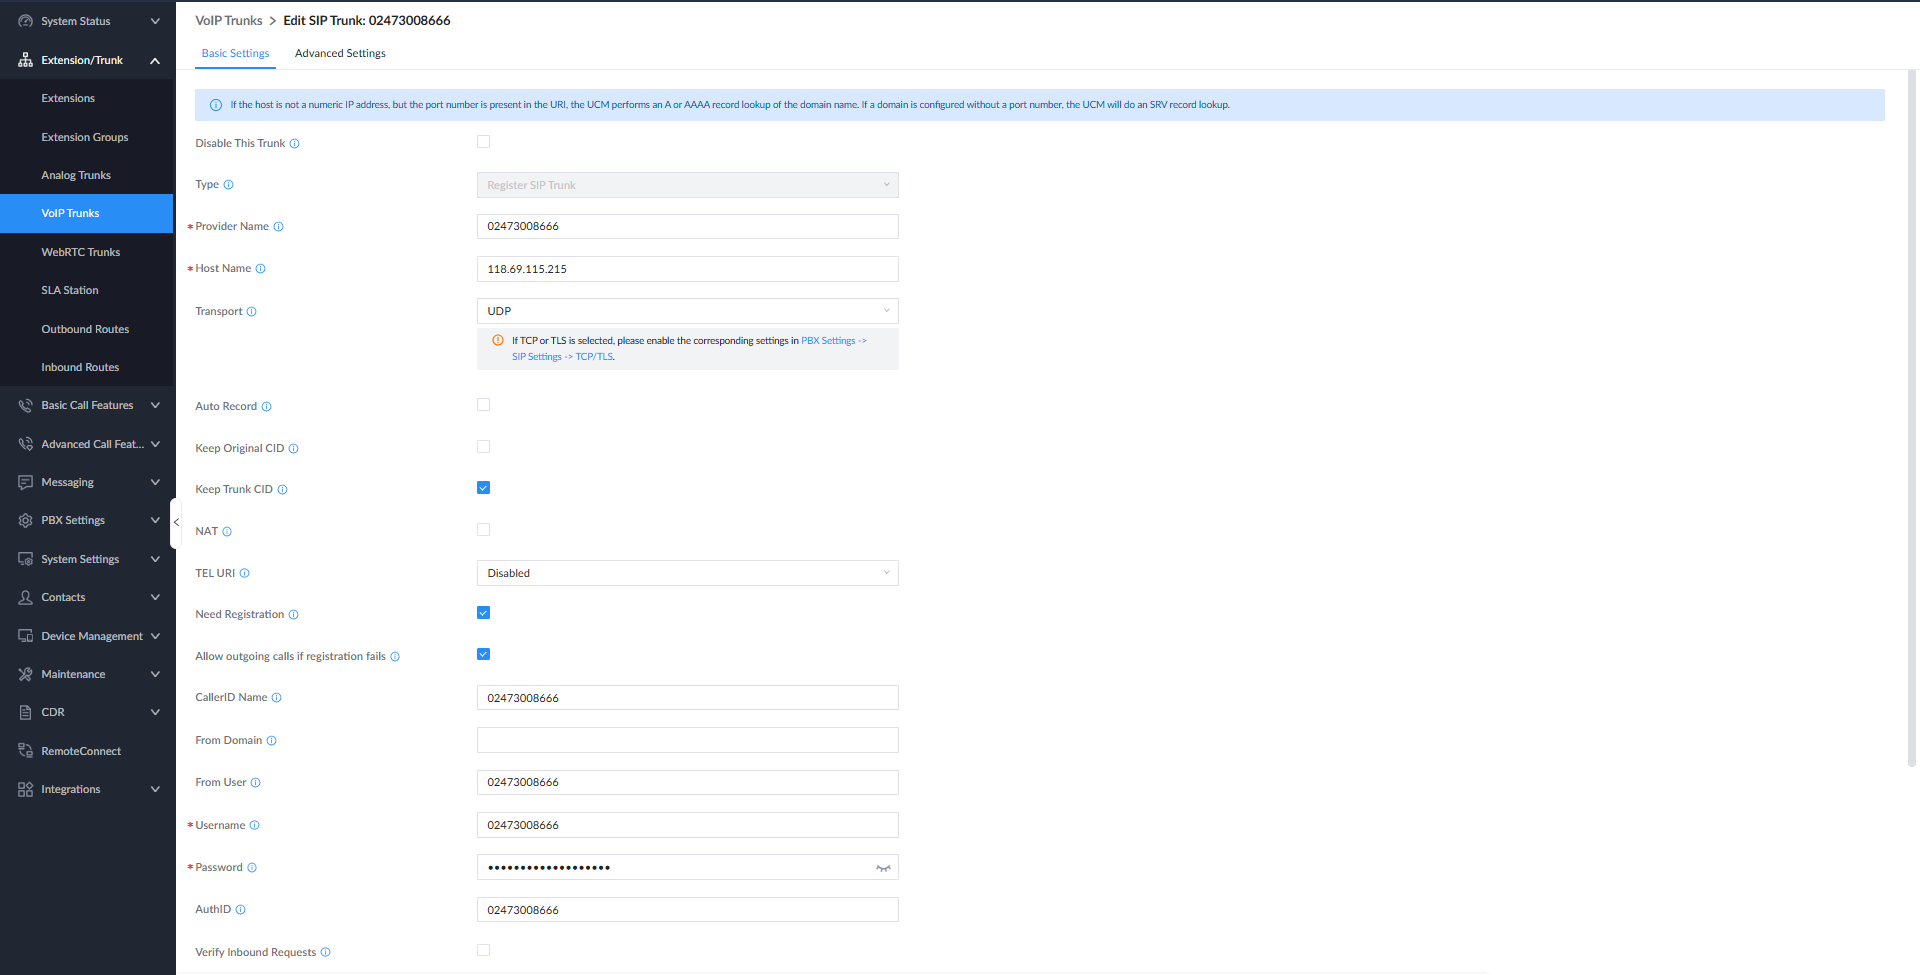Viewport: 1920px width, 975px height.
Task: Uncheck the Need Registration checkbox
Action: [x=483, y=613]
